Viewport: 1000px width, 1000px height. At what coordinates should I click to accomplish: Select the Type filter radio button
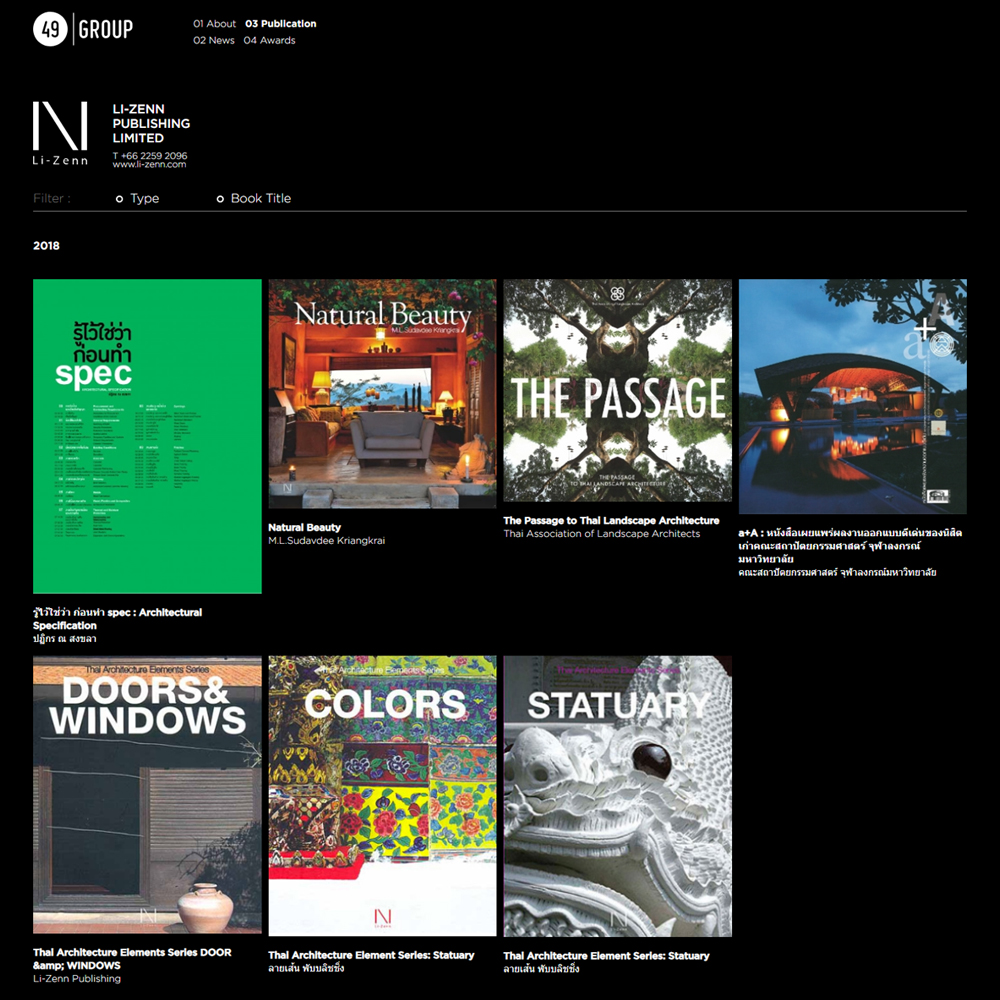point(120,199)
